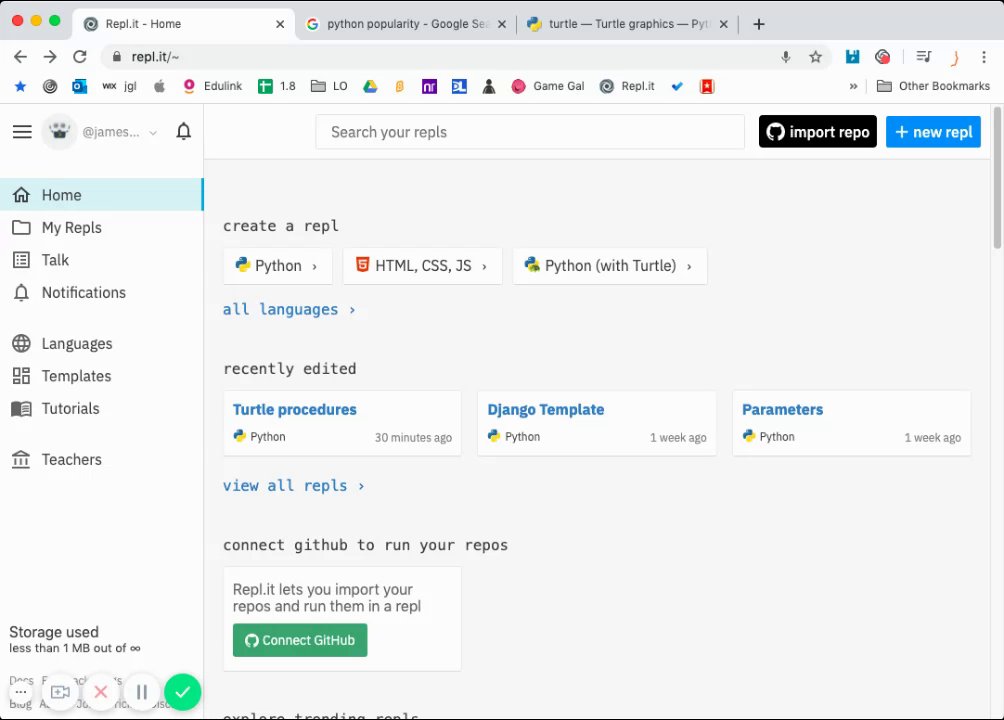
Task: Click the microphone icon in address bar
Action: (x=786, y=57)
